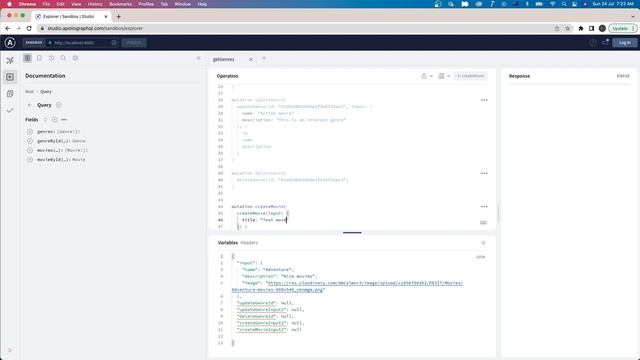The height and width of the screenshot is (360, 640).
Task: Open the help icon in header
Action: (x=593, y=42)
